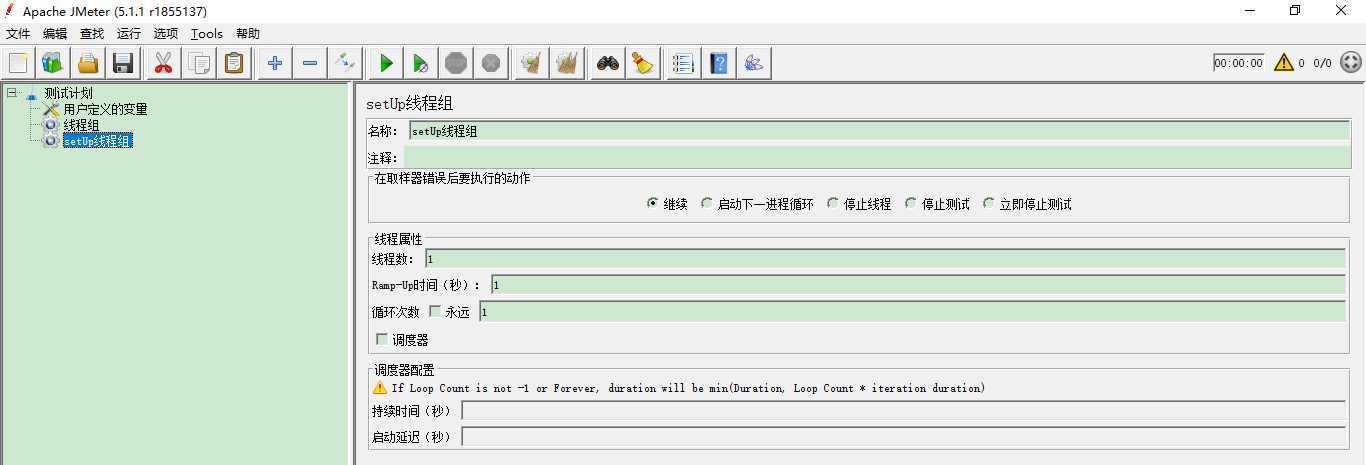Select the setUp线程组 tree node
The image size is (1366, 465).
(x=97, y=141)
